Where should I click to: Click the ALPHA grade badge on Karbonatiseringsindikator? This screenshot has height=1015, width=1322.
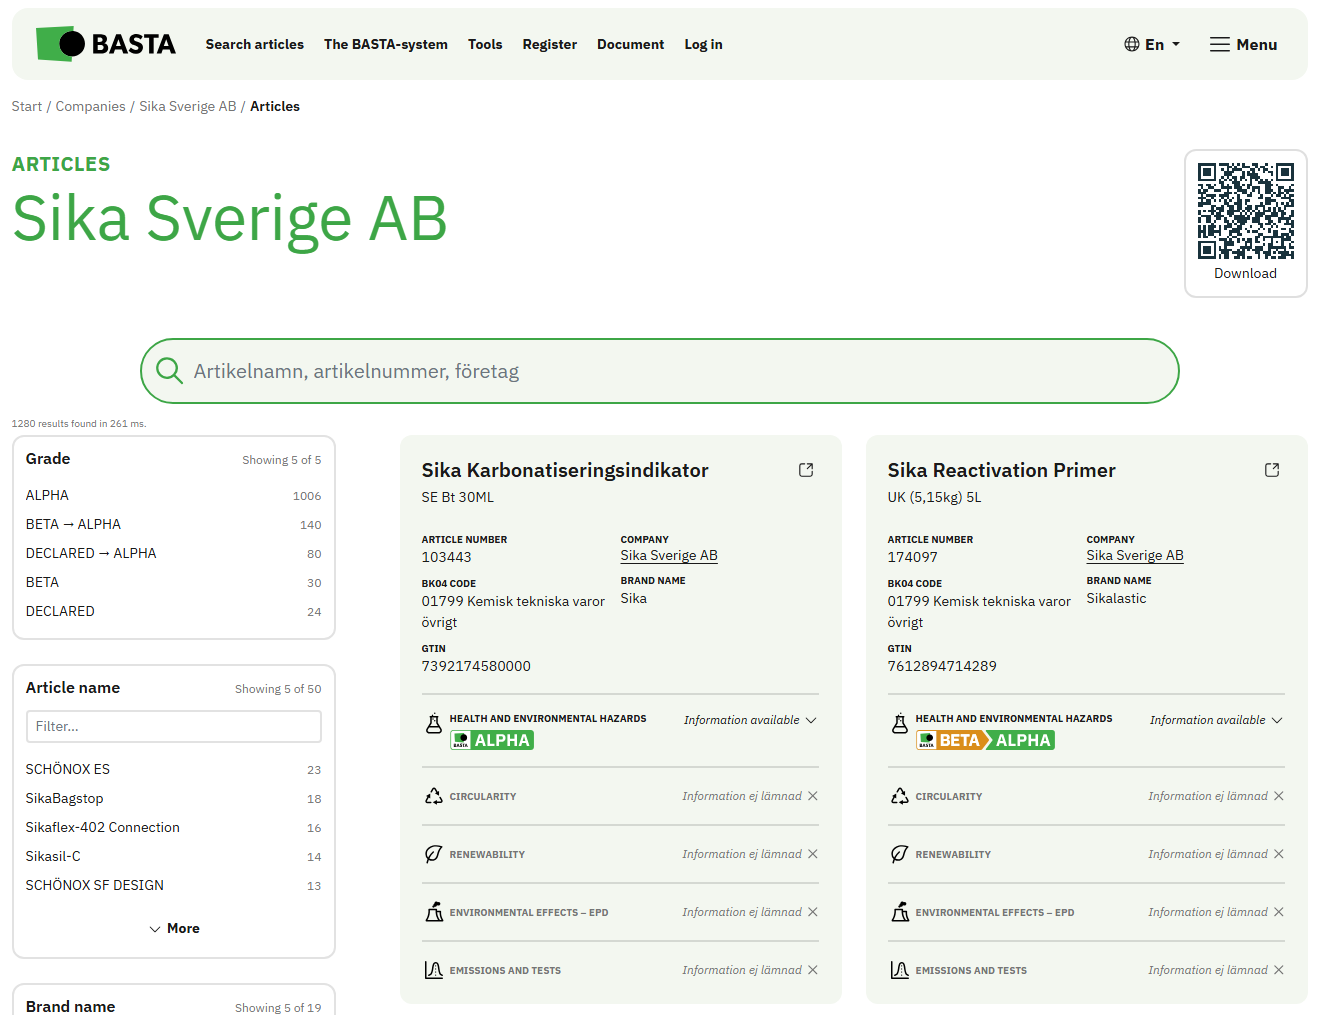492,740
